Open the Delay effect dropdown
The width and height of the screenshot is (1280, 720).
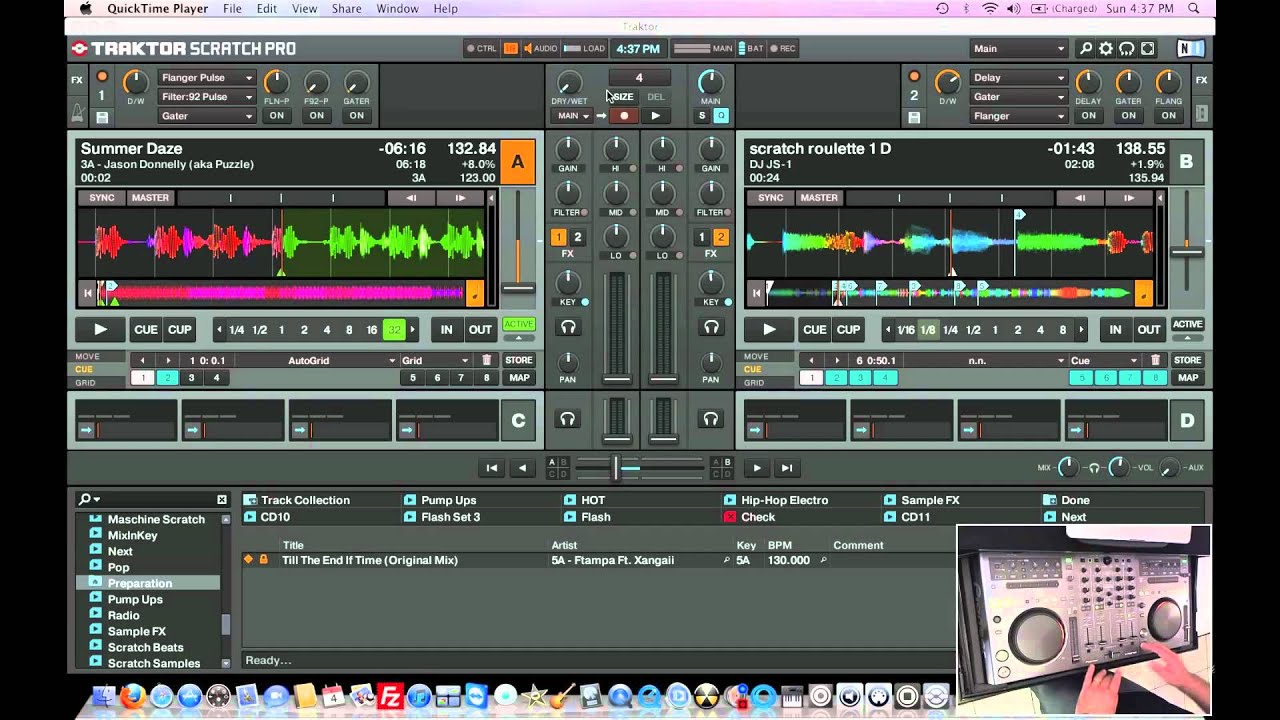pos(1019,78)
